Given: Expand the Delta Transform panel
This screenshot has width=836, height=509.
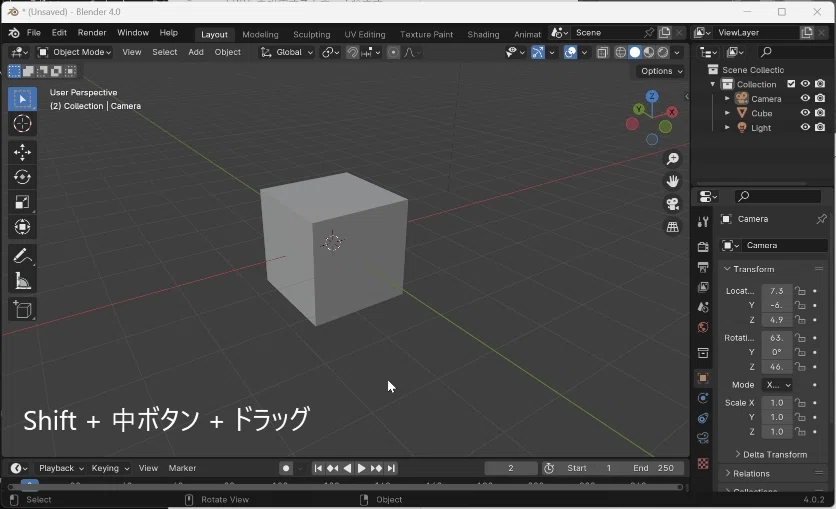Looking at the screenshot, I should click(x=774, y=454).
